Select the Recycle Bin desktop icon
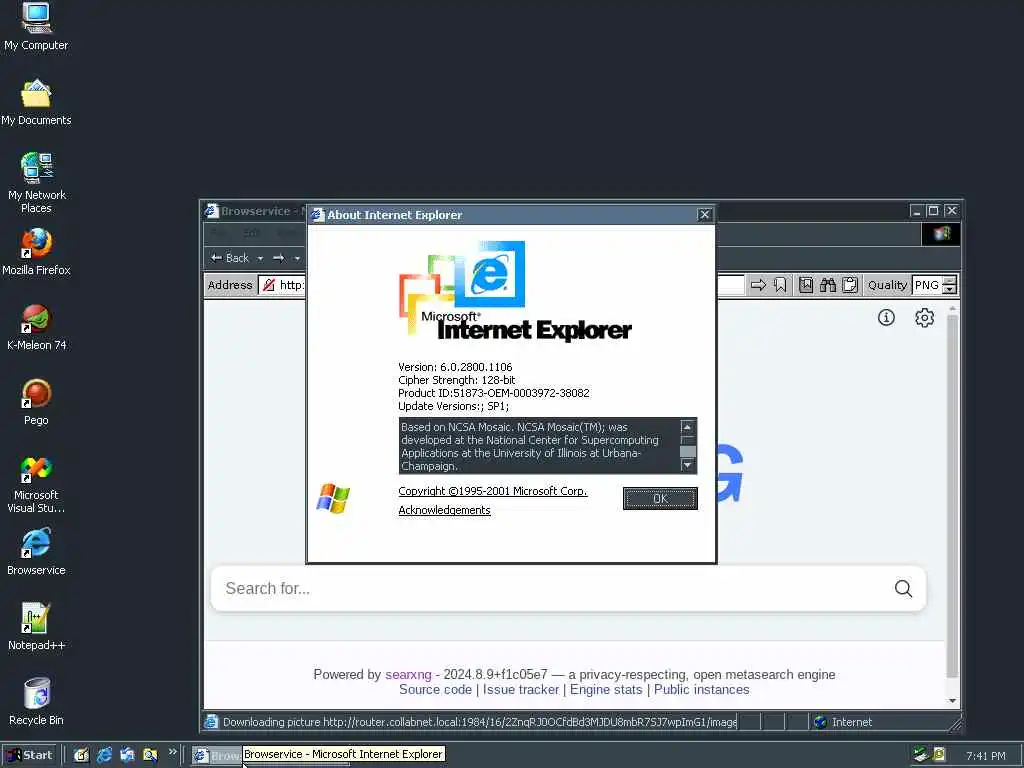1024x768 pixels. (x=36, y=703)
